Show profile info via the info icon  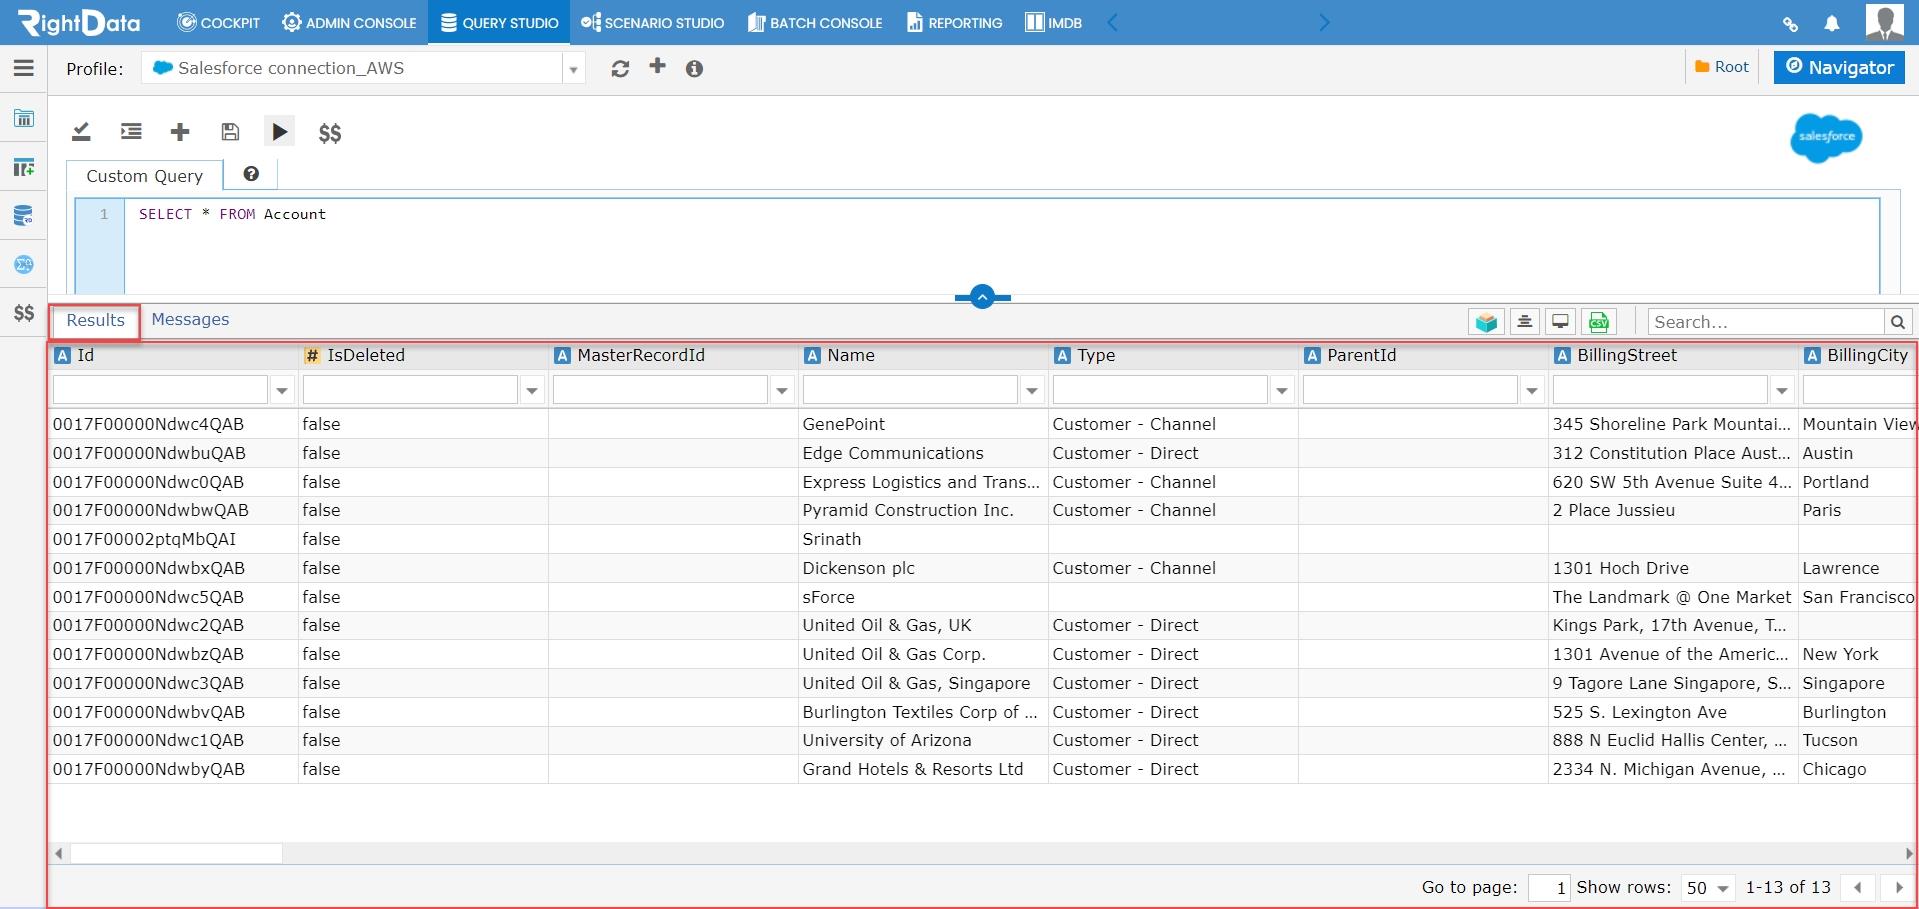coord(694,68)
